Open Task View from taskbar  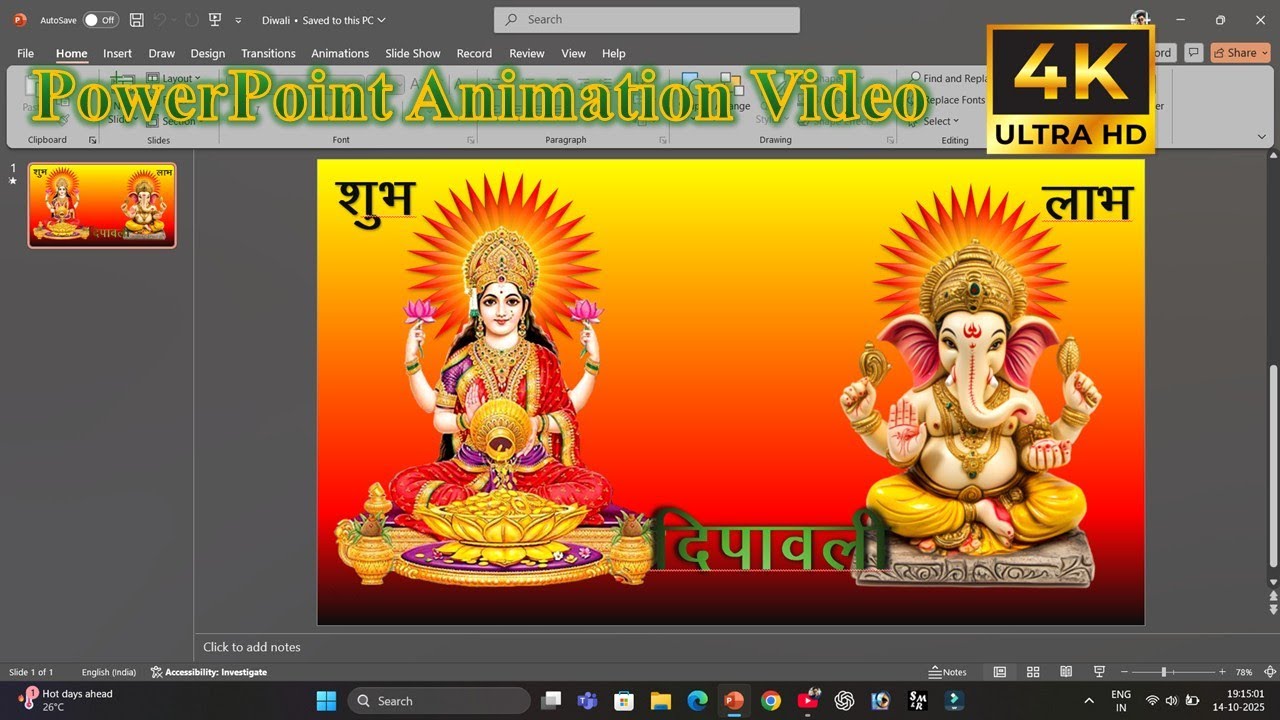[x=551, y=700]
